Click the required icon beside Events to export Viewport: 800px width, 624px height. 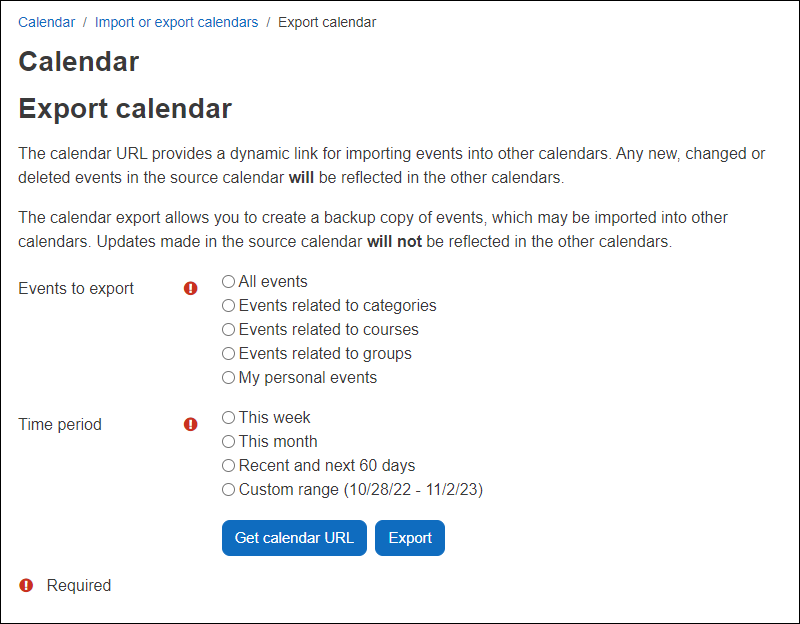(x=190, y=288)
